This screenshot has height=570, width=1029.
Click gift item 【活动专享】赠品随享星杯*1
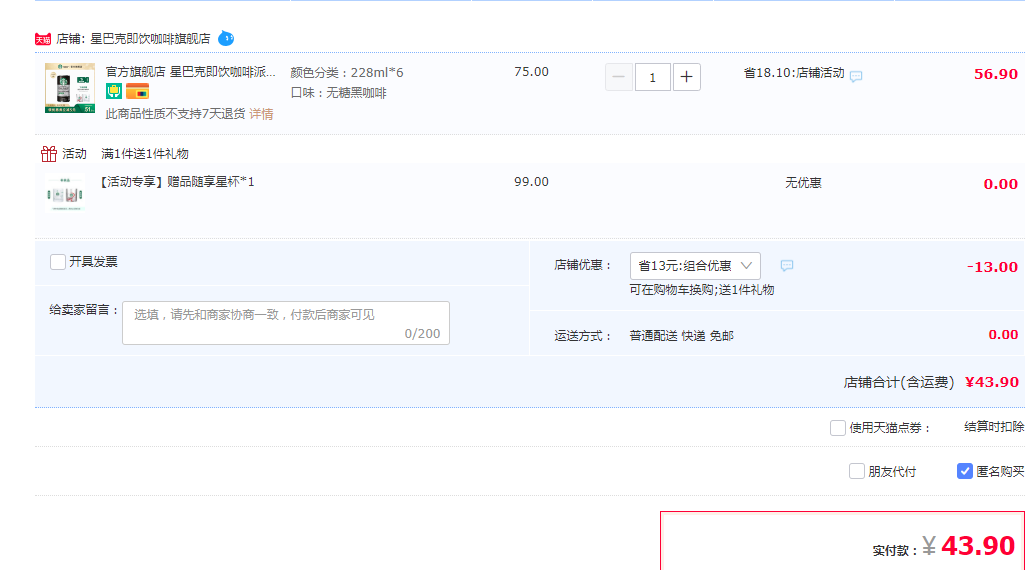coord(176,182)
